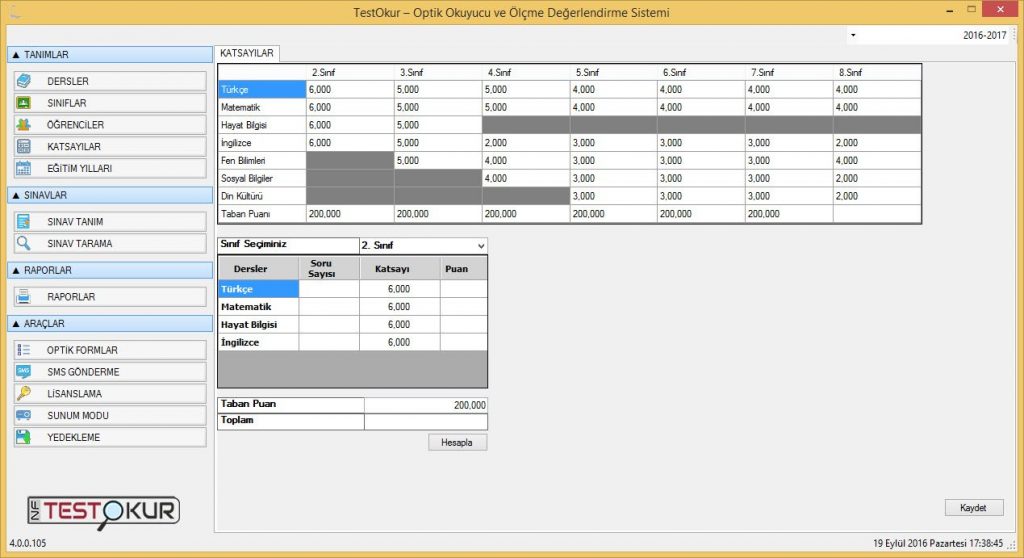1024x558 pixels.
Task: Click Sosyal Bilgiler 4.Sınıf 4,000 cell
Action: 526,178
